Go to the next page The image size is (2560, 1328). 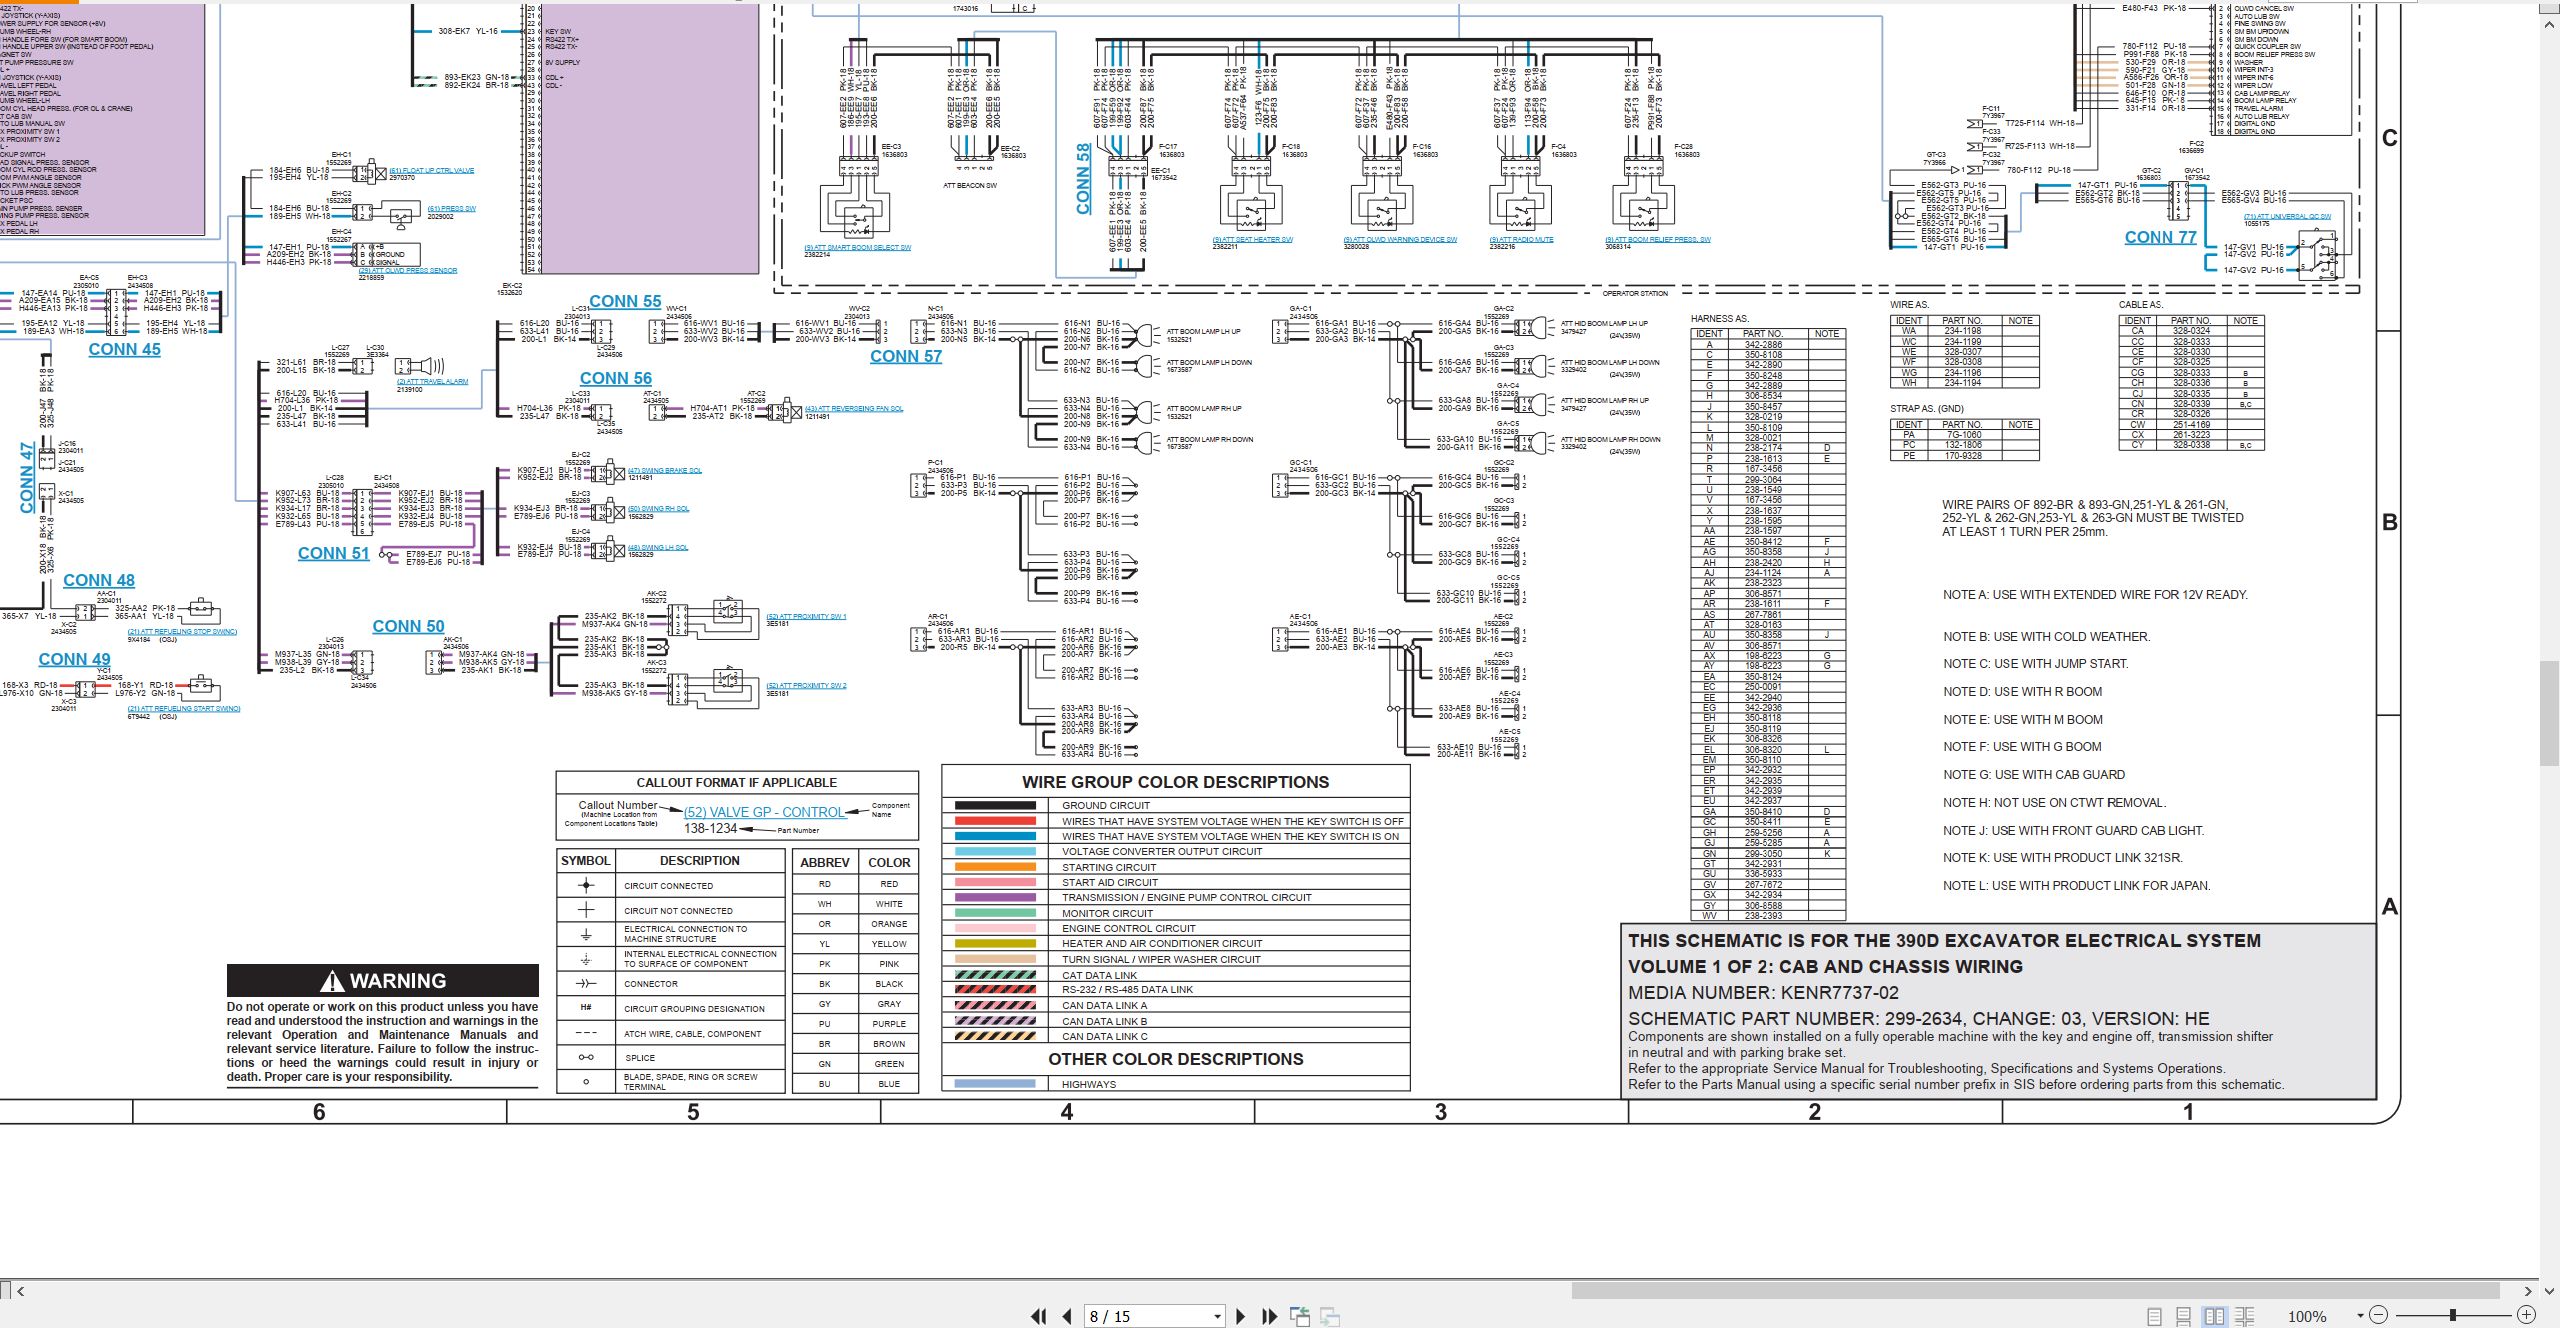pos(1241,1316)
